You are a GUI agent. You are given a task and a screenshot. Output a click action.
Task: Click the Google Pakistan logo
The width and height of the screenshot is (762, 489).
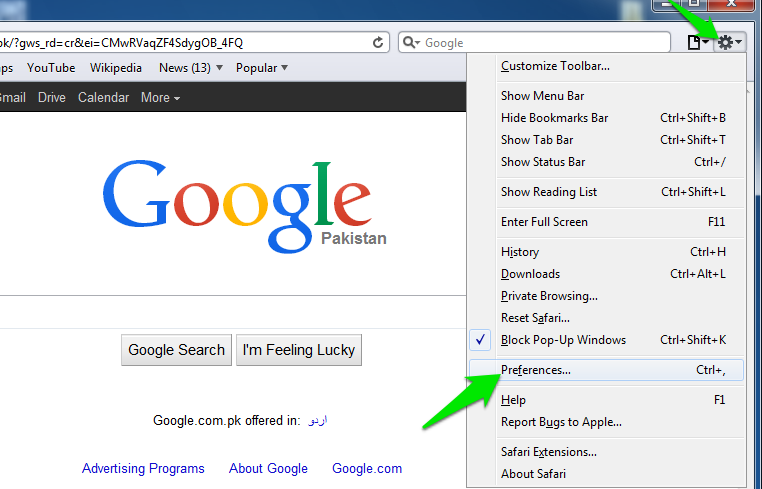(244, 207)
